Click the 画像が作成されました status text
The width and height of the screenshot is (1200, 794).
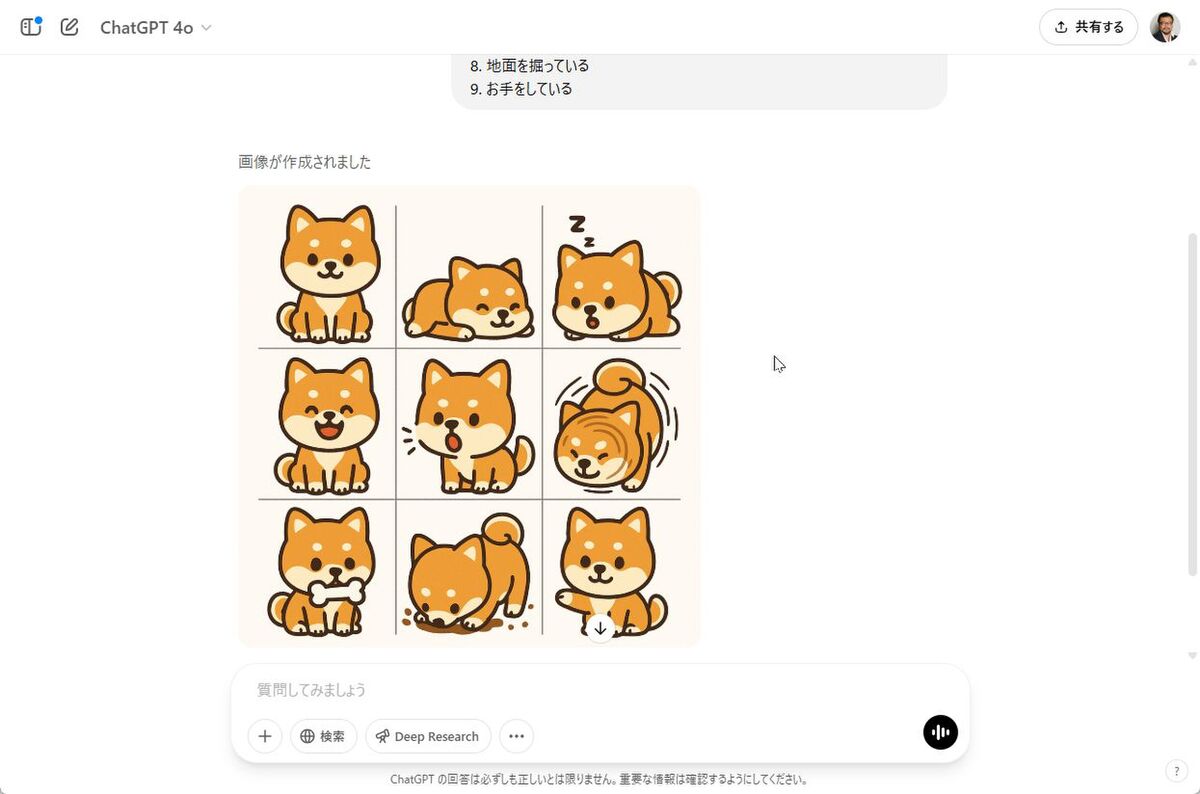[x=304, y=161]
